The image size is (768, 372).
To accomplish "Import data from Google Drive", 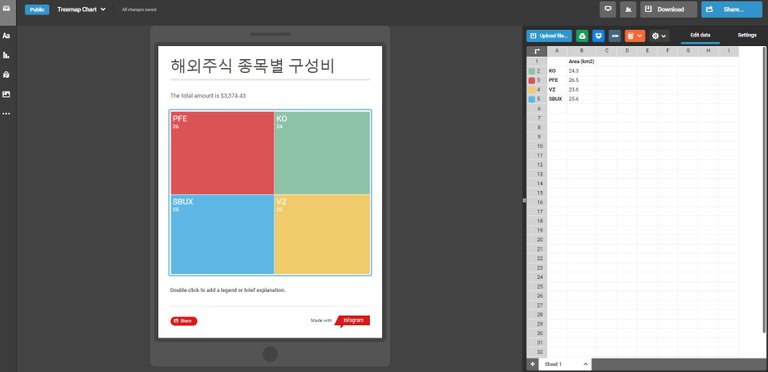I will click(x=582, y=36).
